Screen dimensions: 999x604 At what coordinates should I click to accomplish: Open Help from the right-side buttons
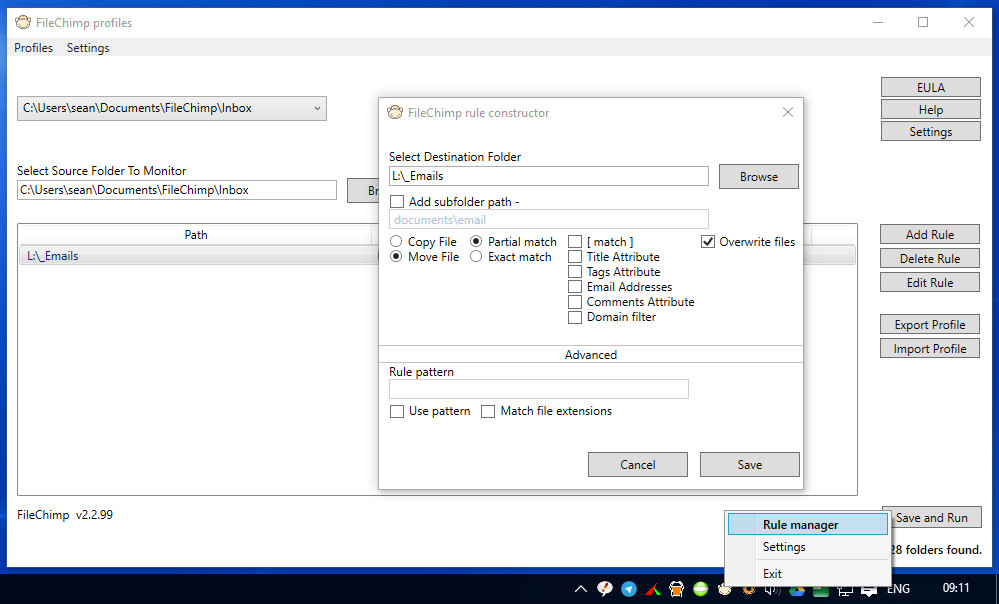tap(931, 110)
